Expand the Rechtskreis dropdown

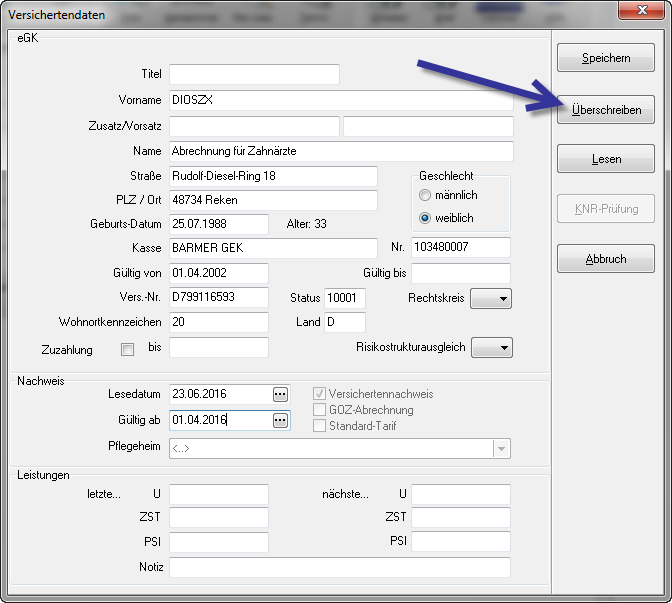pyautogui.click(x=490, y=298)
